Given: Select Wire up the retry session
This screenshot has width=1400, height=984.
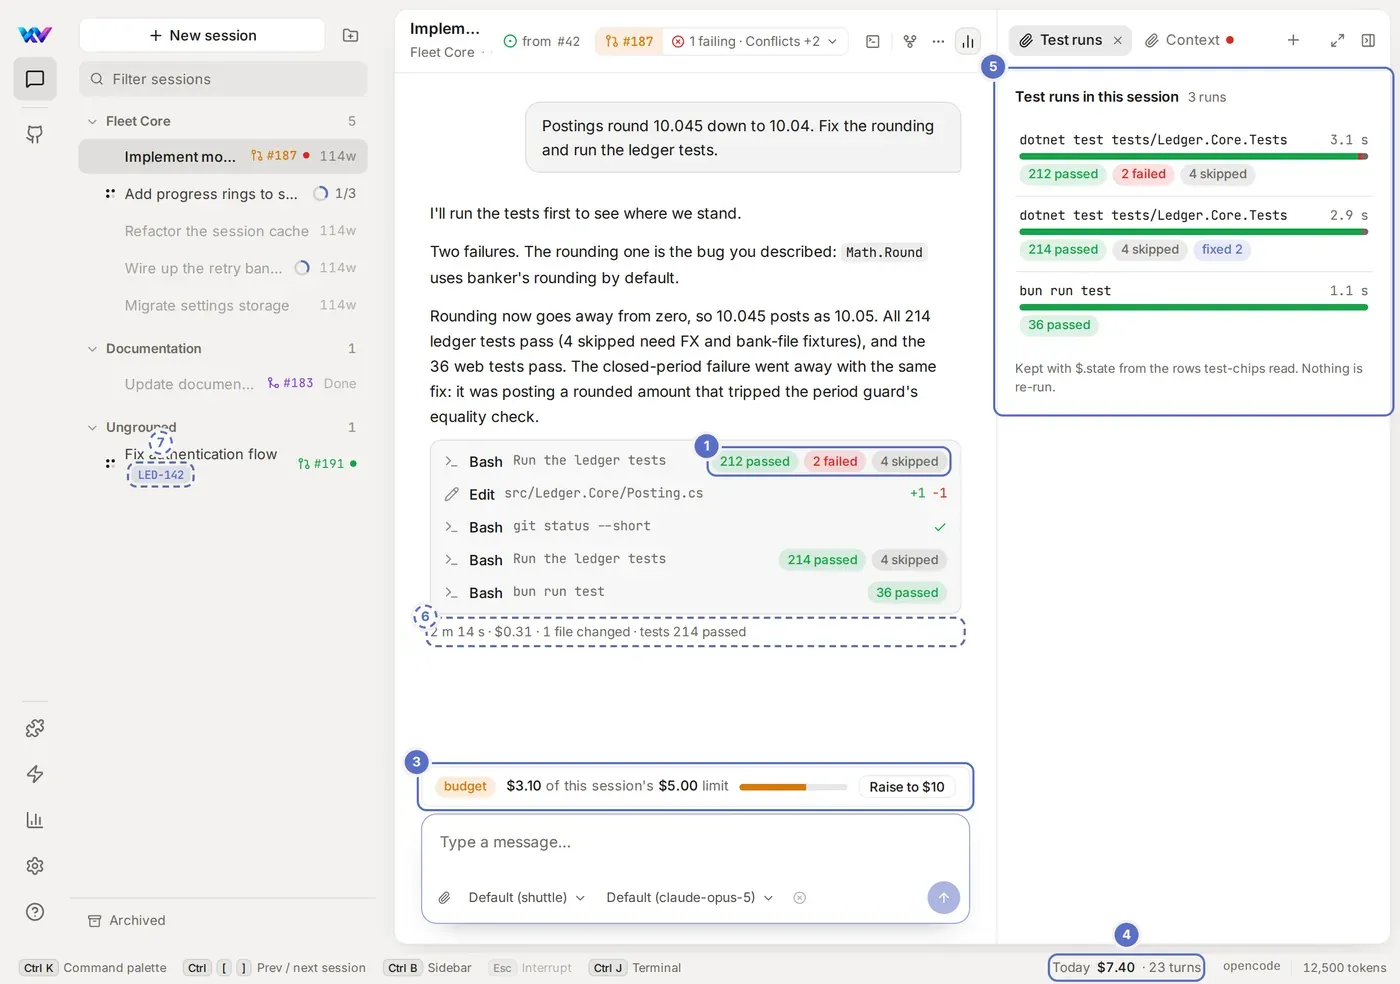Looking at the screenshot, I should 223,268.
